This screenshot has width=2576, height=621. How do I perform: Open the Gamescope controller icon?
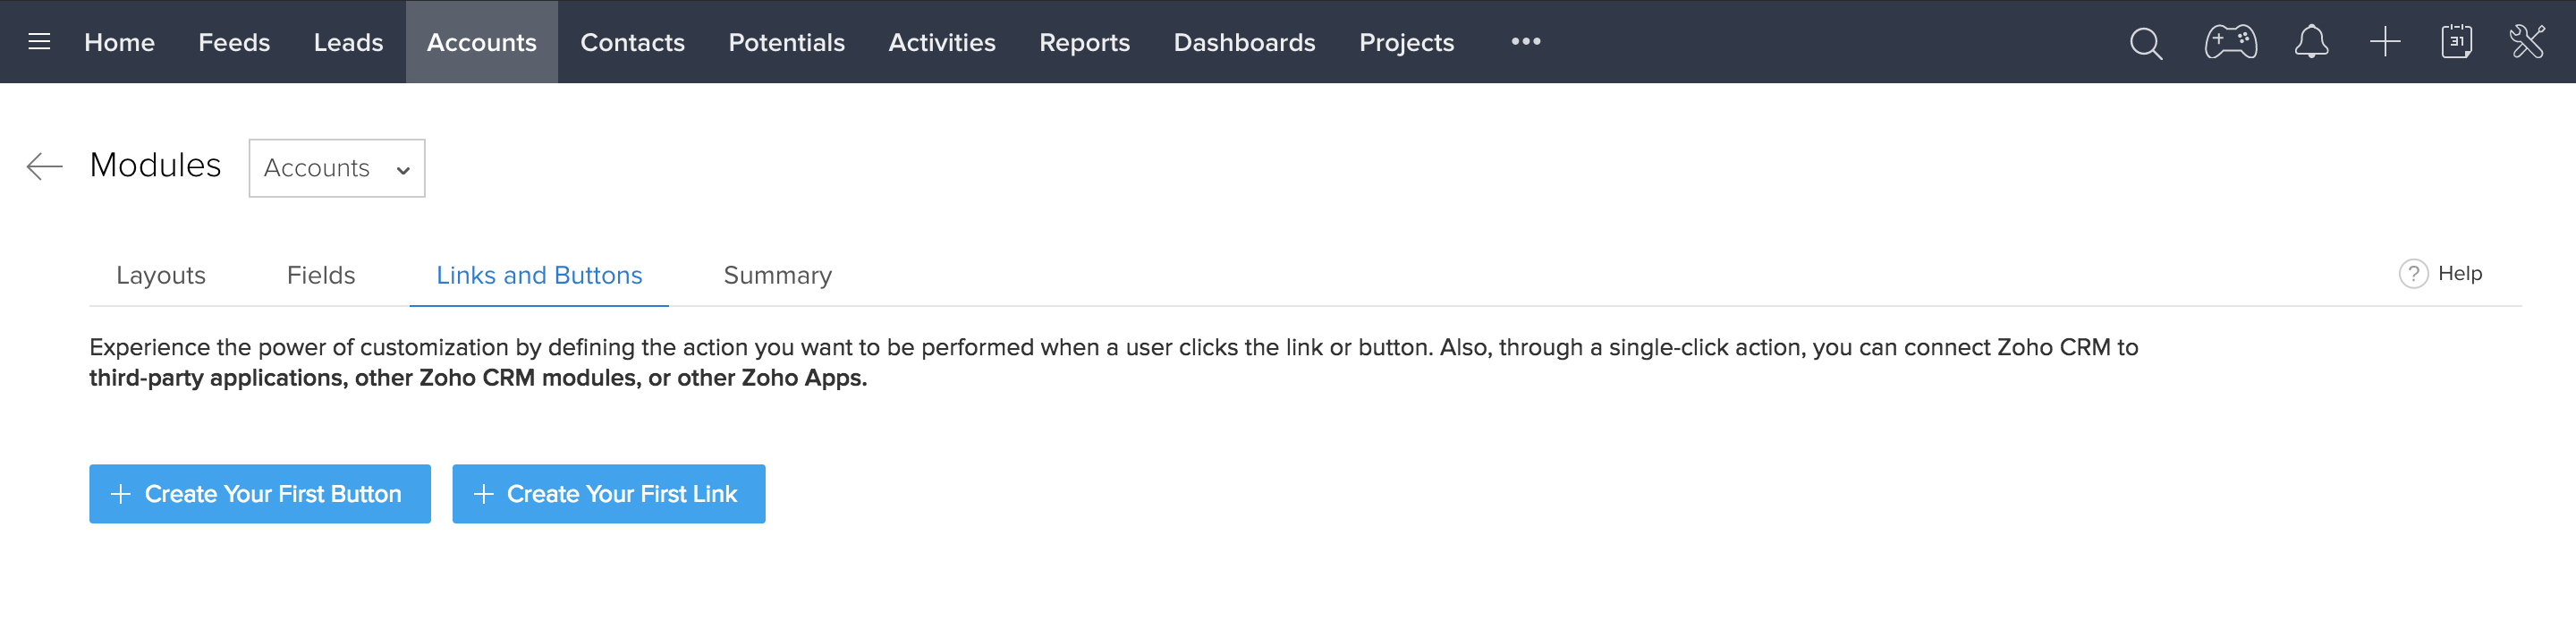tap(2230, 42)
